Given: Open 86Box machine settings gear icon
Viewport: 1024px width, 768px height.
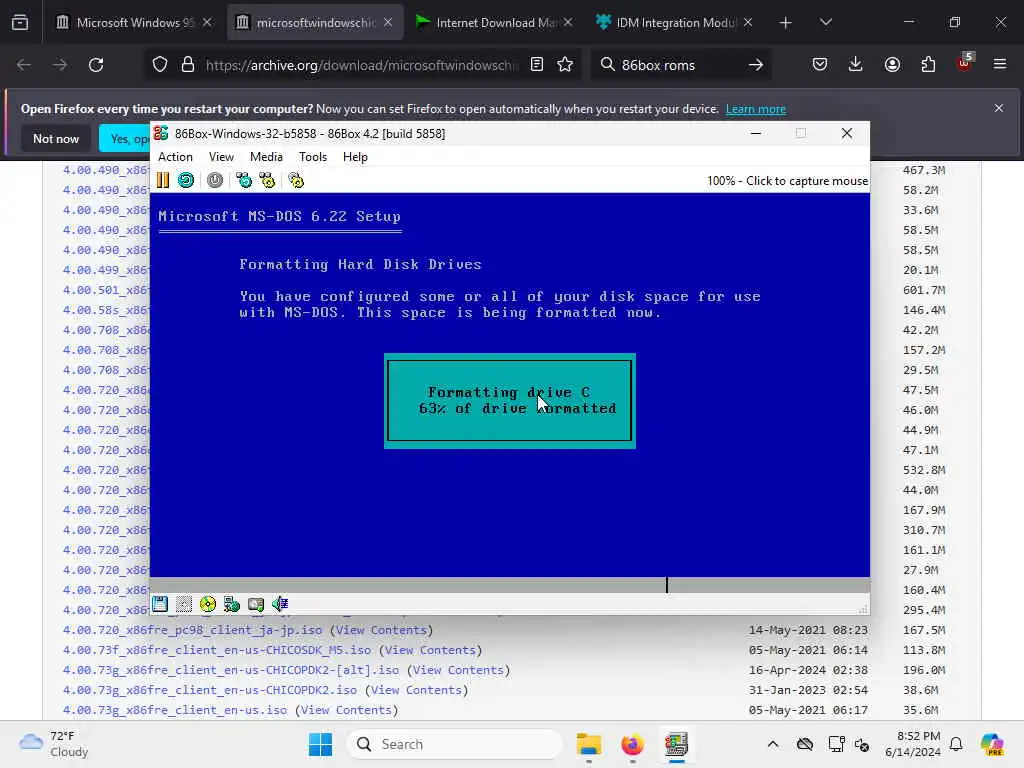Looking at the screenshot, I should pyautogui.click(x=296, y=180).
